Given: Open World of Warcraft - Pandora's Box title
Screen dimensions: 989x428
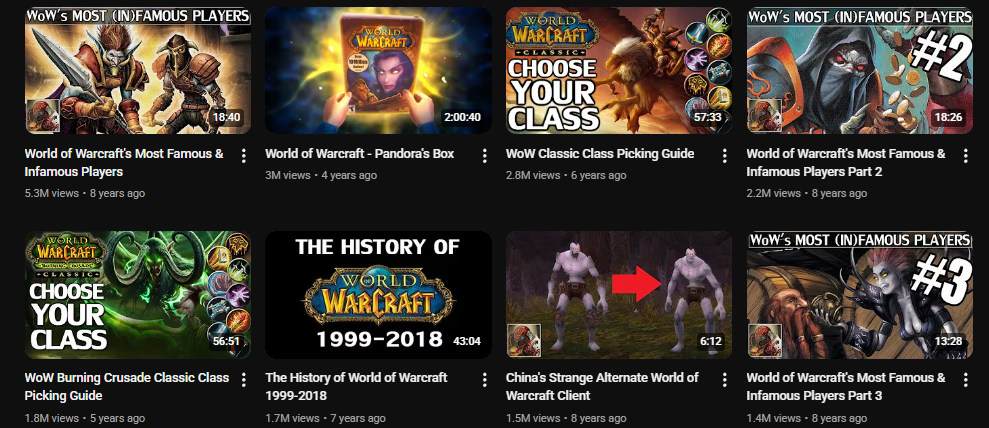Looking at the screenshot, I should [360, 154].
